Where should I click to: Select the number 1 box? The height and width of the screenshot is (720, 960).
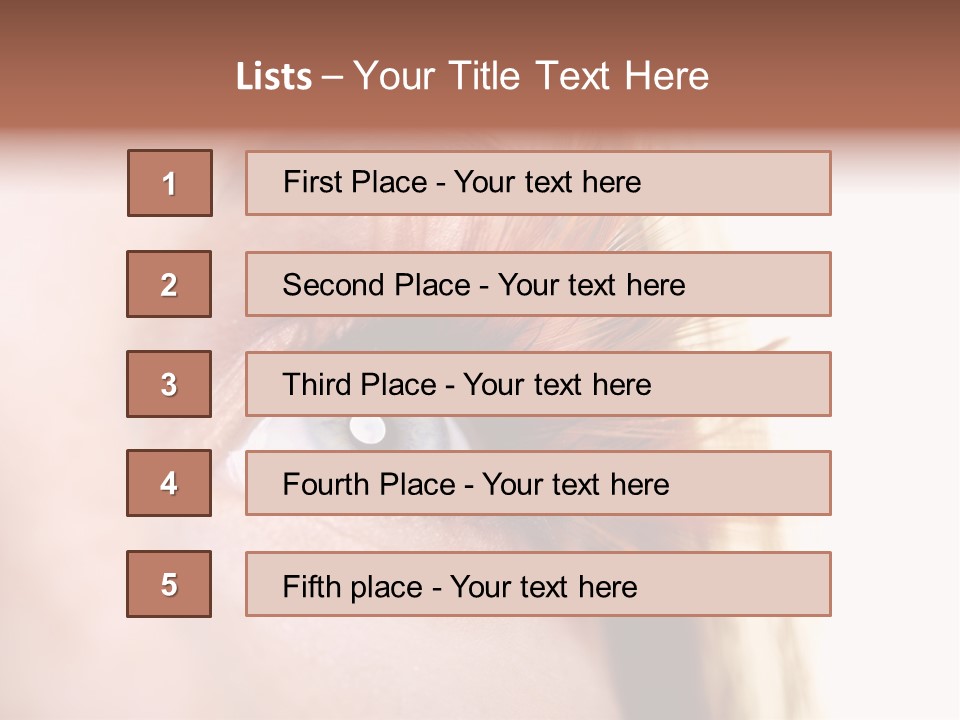(169, 183)
